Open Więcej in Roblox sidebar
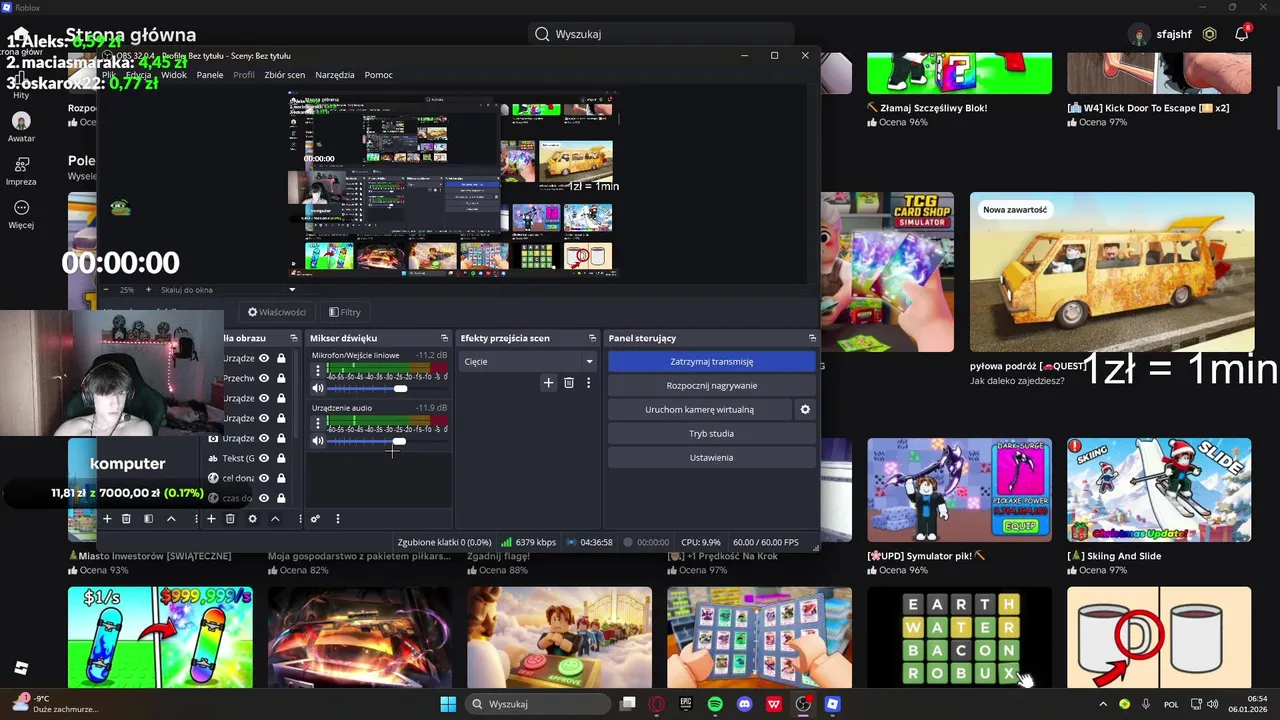Image resolution: width=1280 pixels, height=720 pixels. [21, 214]
